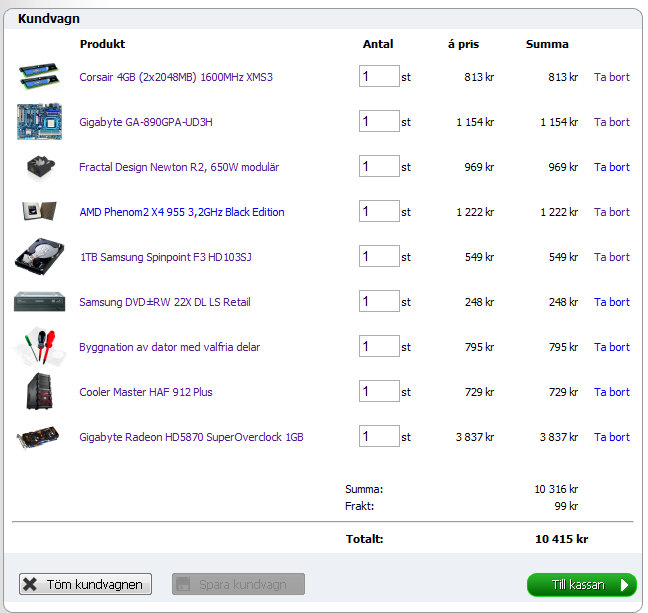The width and height of the screenshot is (648, 613).
Task: Click the screwdrivers assembly service icon
Action: click(x=39, y=347)
